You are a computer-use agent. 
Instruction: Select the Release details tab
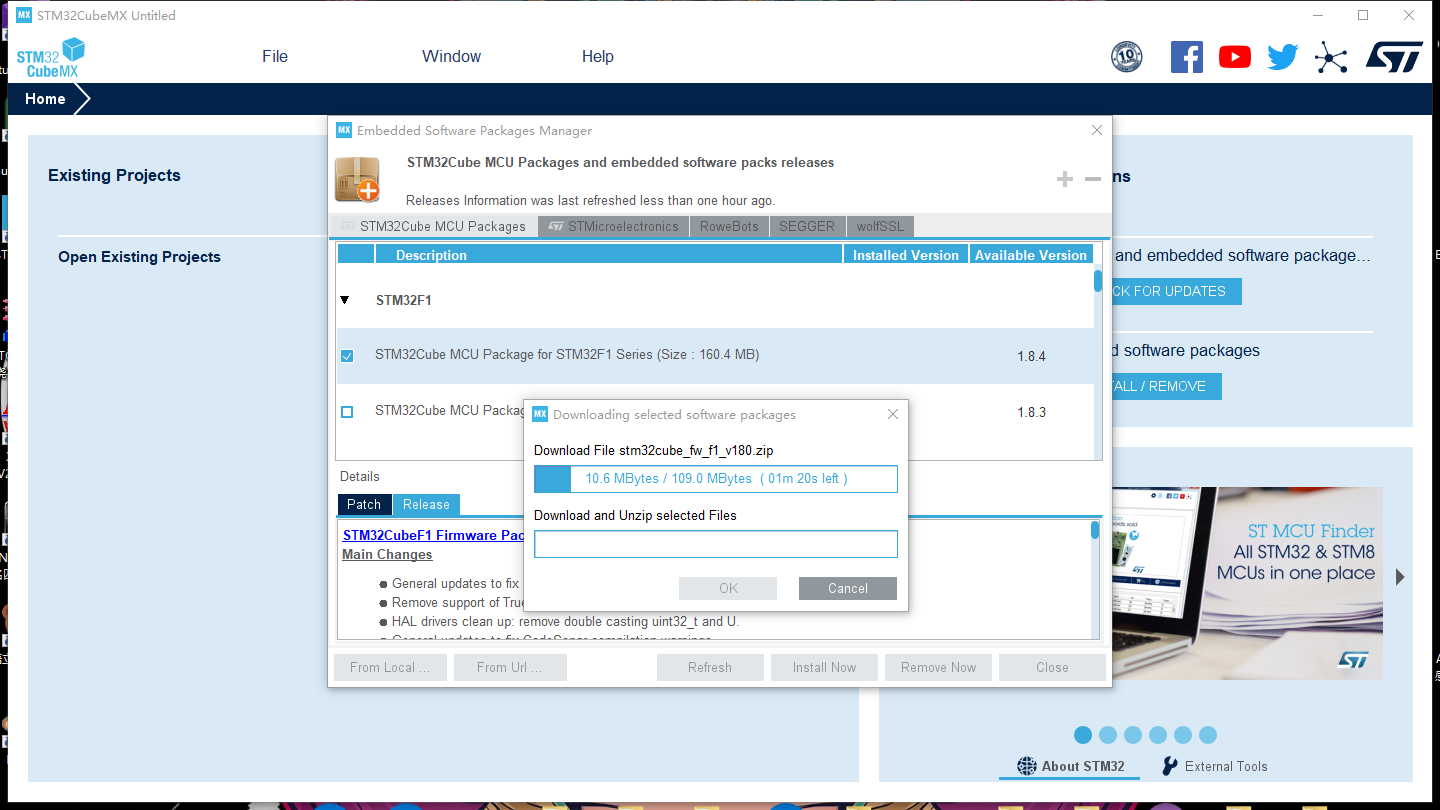pyautogui.click(x=426, y=504)
